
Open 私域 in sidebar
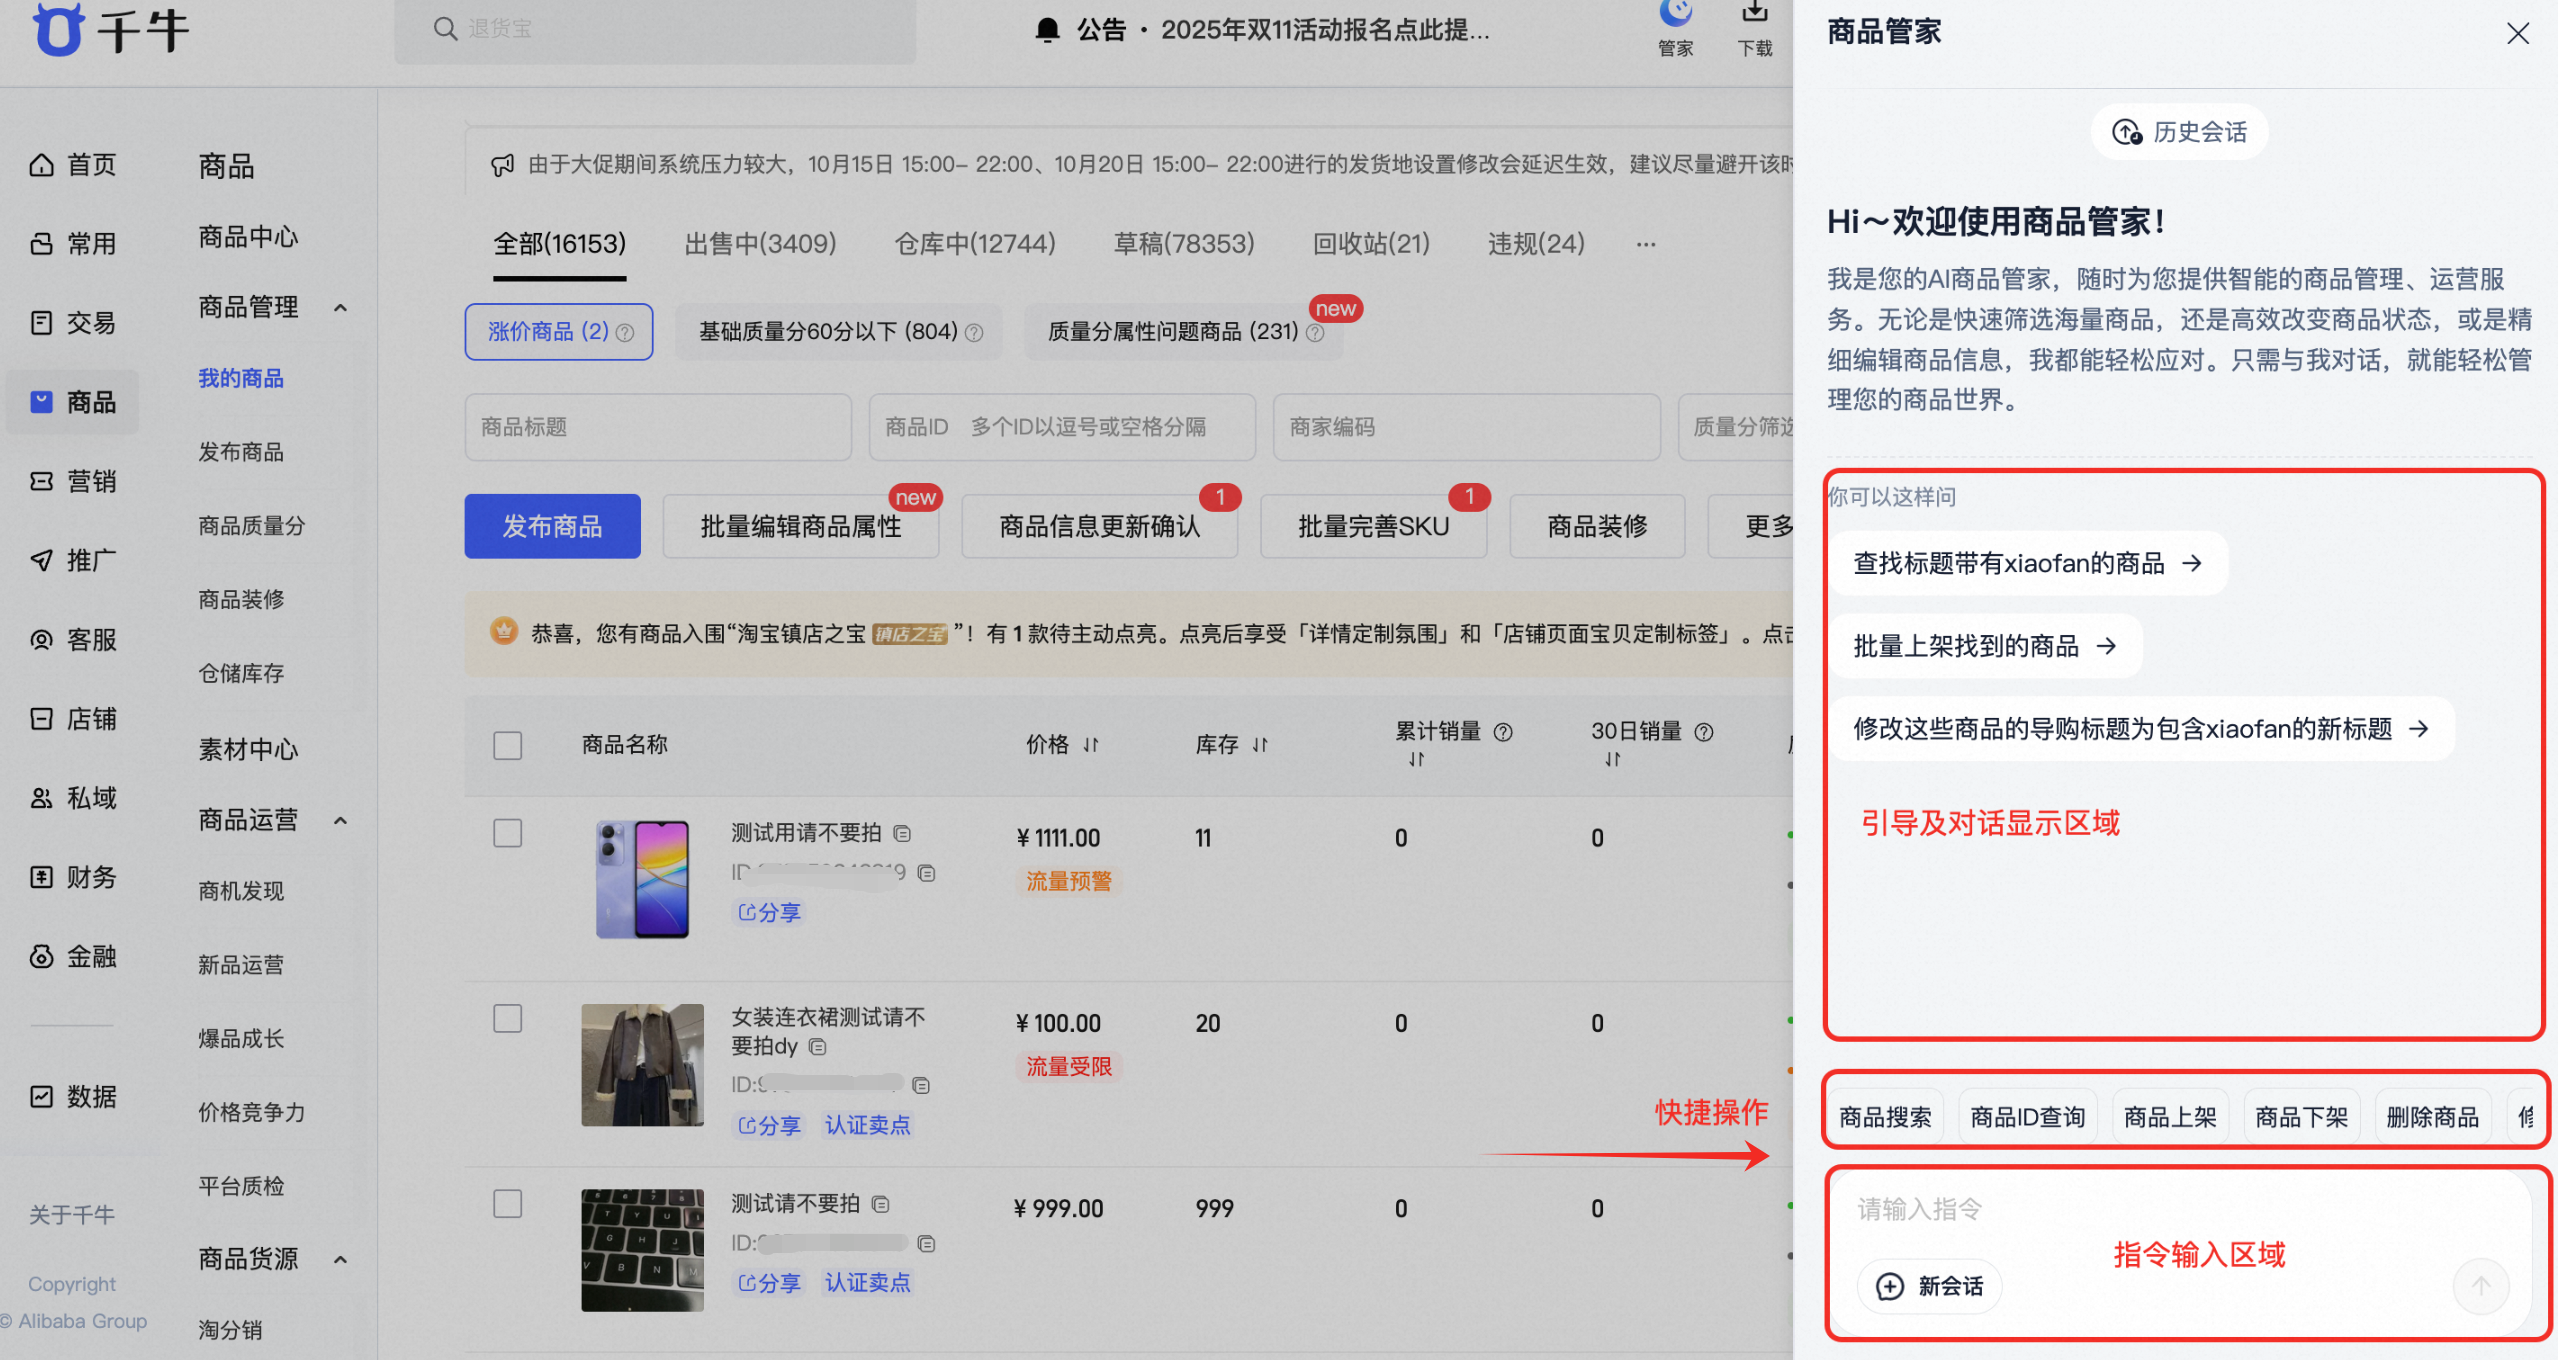(73, 797)
